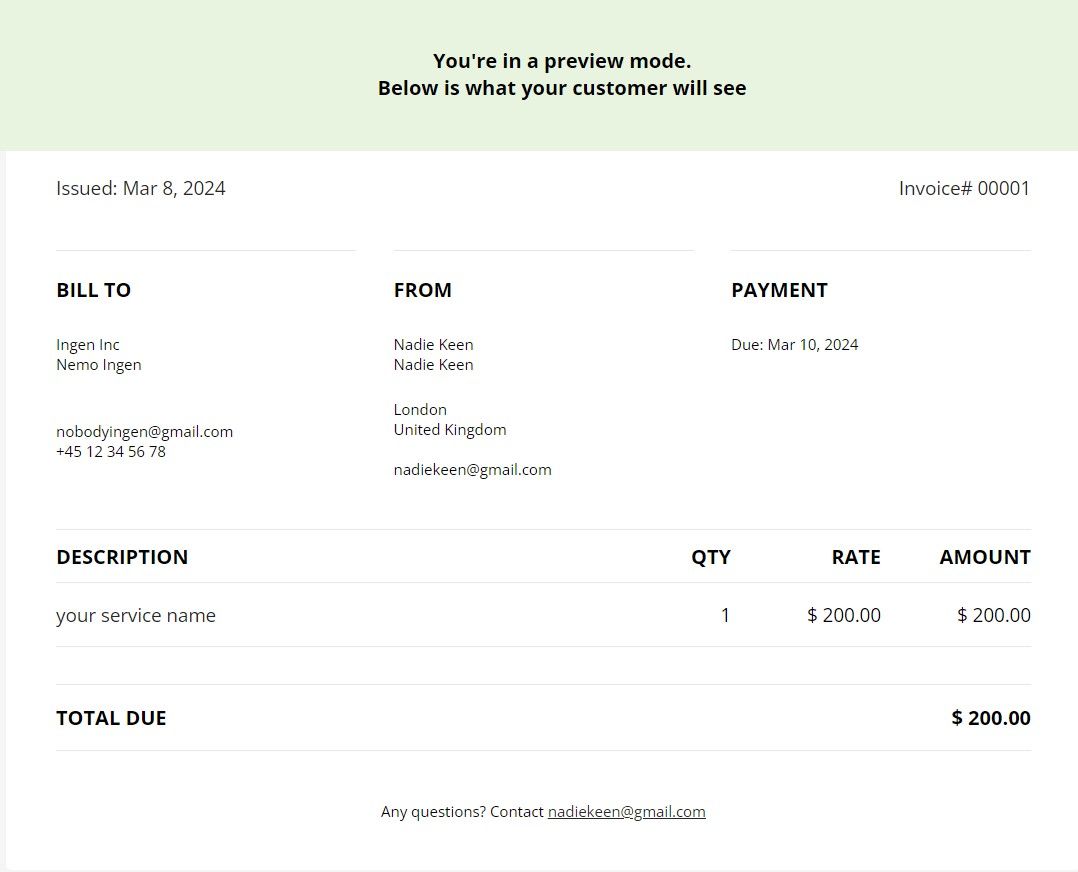Click the 'You're in a preview mode.' banner text
This screenshot has width=1078, height=872.
tap(562, 61)
